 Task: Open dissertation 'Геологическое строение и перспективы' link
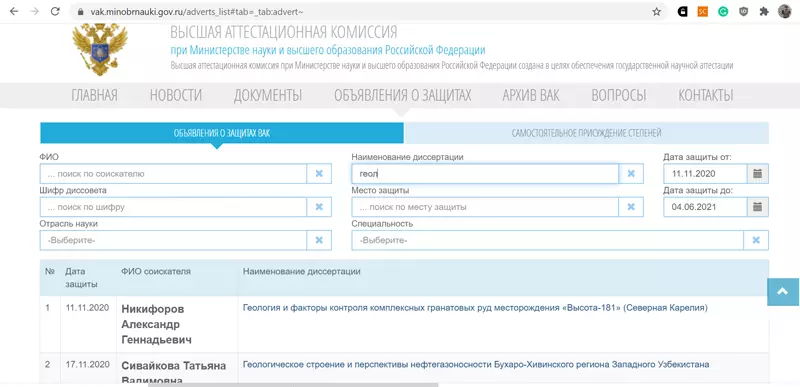(476, 365)
